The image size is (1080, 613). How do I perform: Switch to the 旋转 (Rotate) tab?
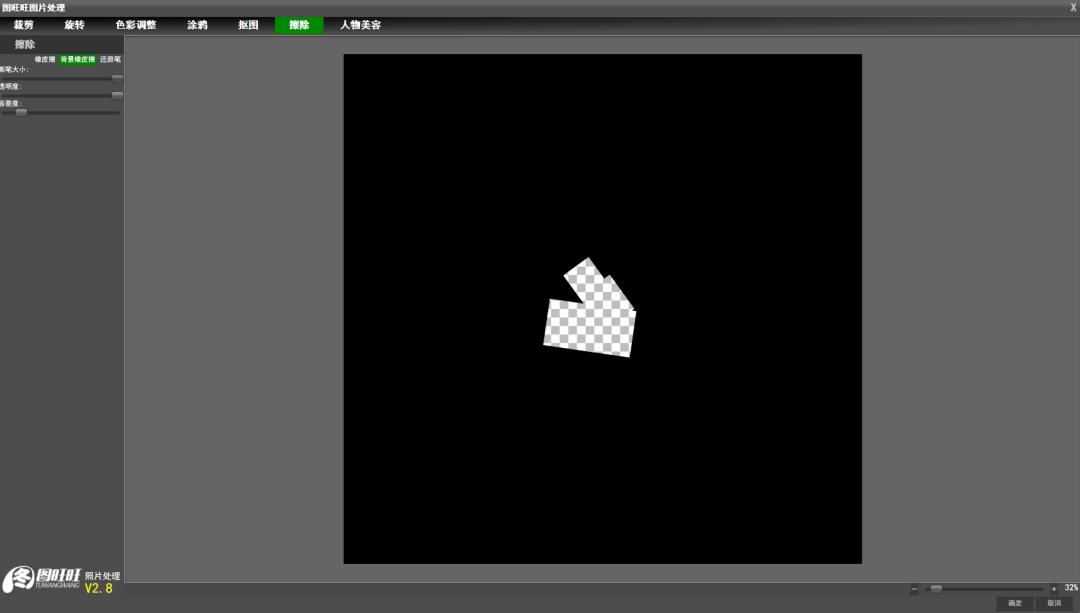point(74,25)
